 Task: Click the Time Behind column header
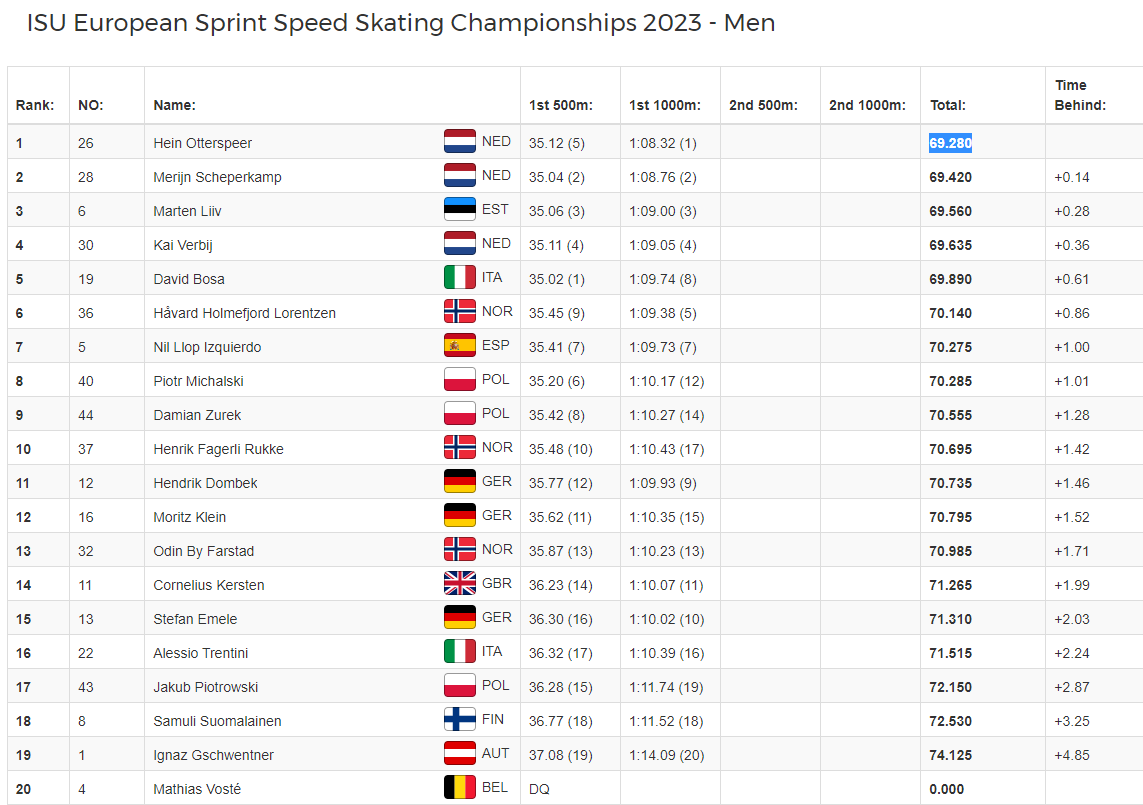pyautogui.click(x=1080, y=95)
